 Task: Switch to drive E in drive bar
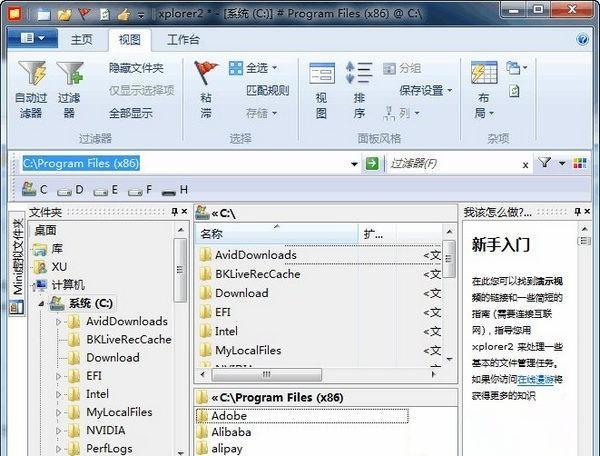tap(106, 190)
